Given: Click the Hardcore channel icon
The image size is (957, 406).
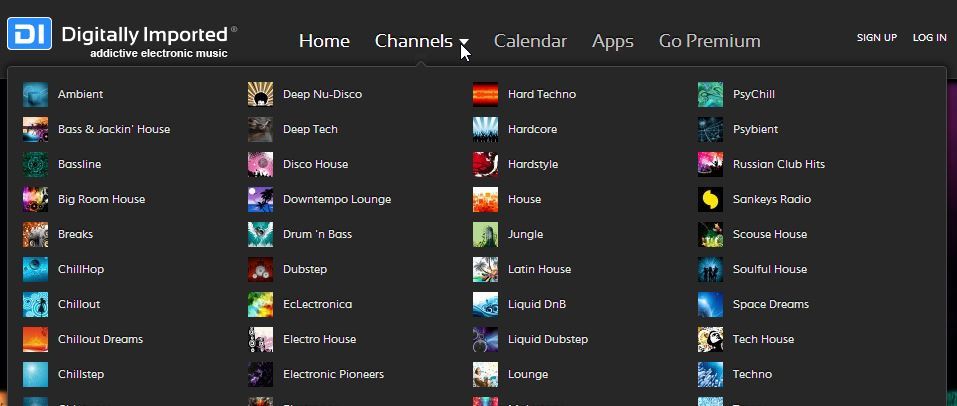Looking at the screenshot, I should tap(485, 129).
